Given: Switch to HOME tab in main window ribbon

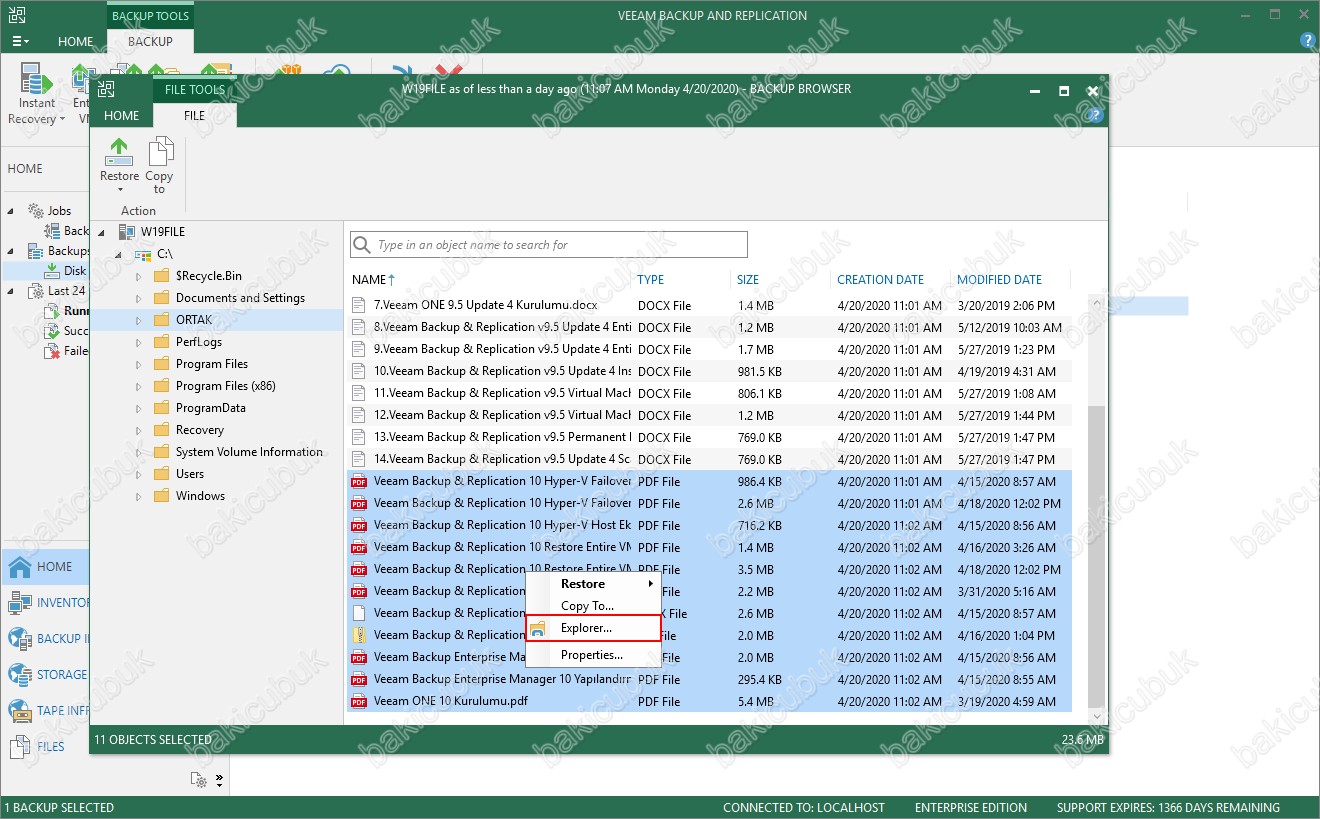Looking at the screenshot, I should 76,42.
